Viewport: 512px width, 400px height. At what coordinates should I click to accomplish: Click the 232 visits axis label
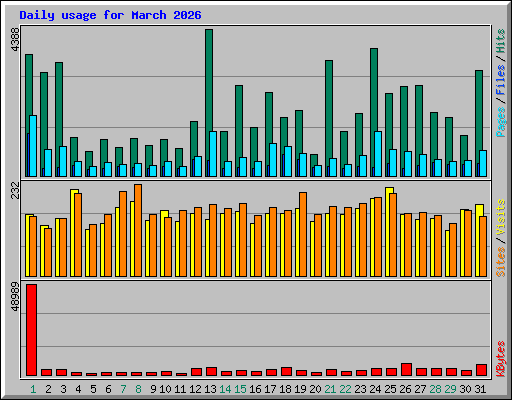pos(15,190)
